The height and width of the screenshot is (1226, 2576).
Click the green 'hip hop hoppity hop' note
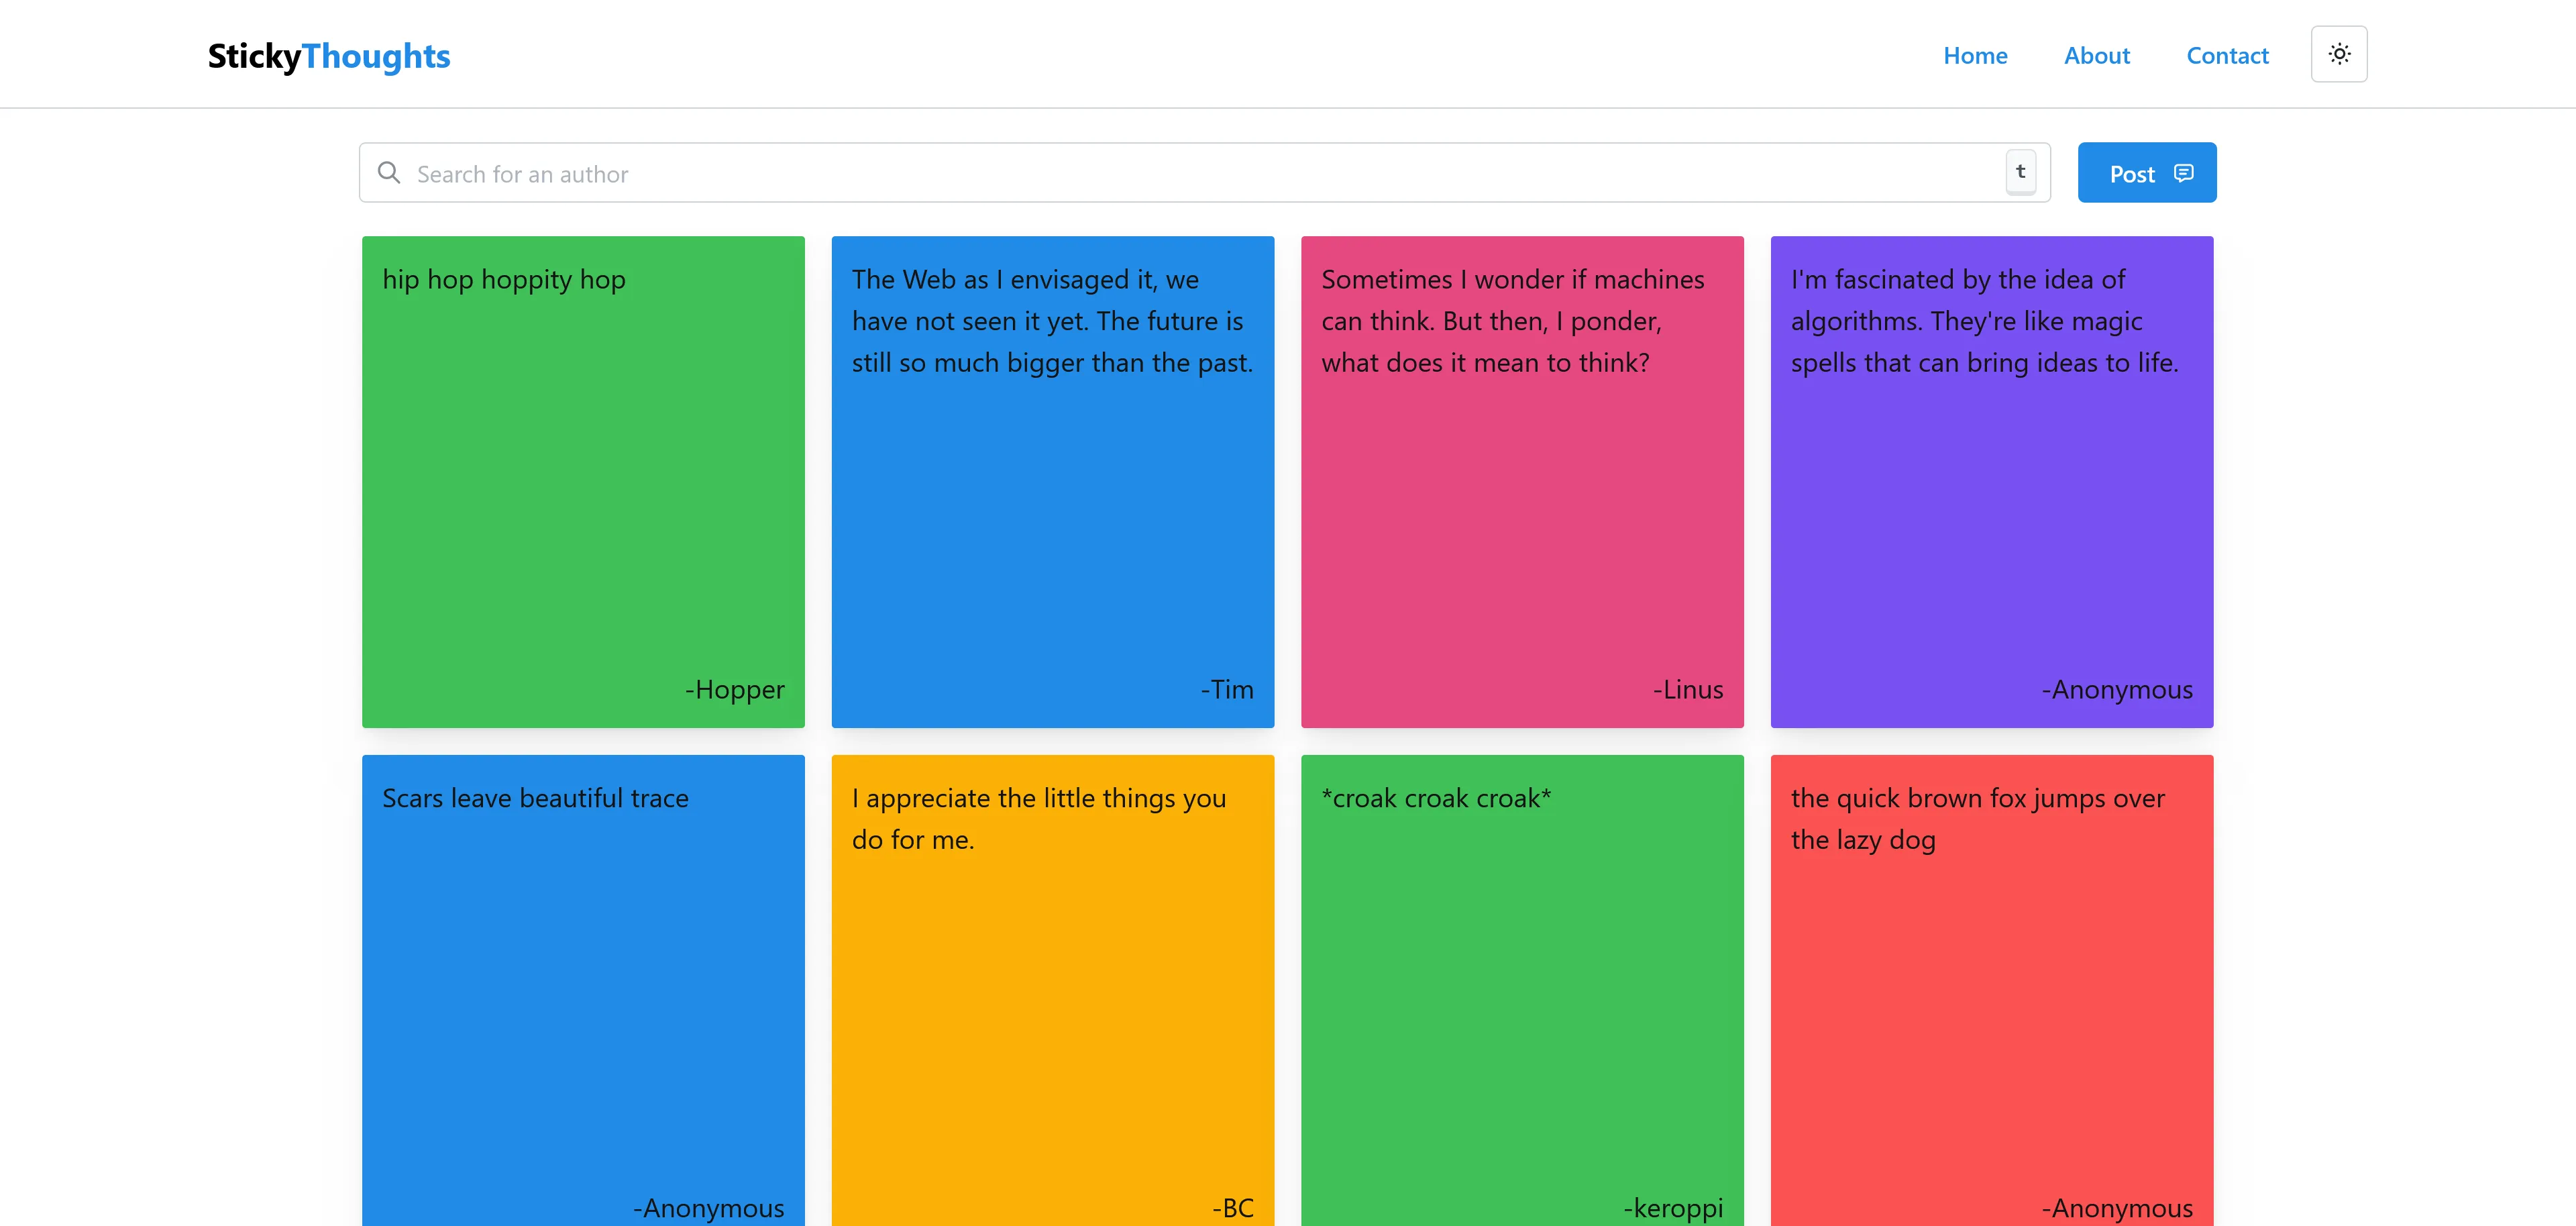(x=583, y=481)
